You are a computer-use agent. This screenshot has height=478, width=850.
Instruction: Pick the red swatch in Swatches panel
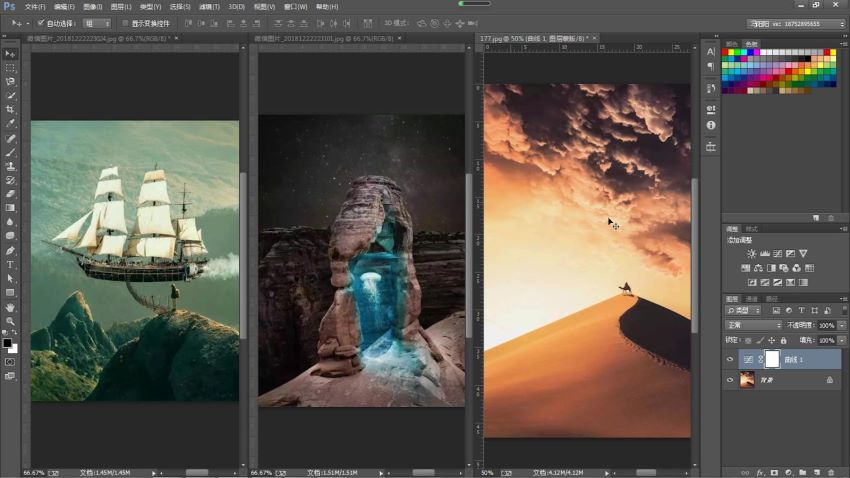pos(725,53)
